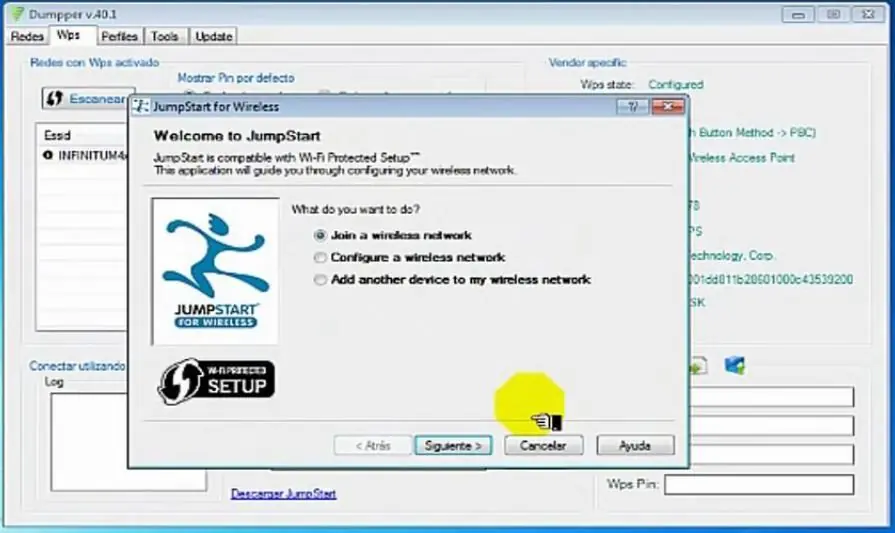895x533 pixels.
Task: Maximize the Dumpper window
Action: point(833,15)
